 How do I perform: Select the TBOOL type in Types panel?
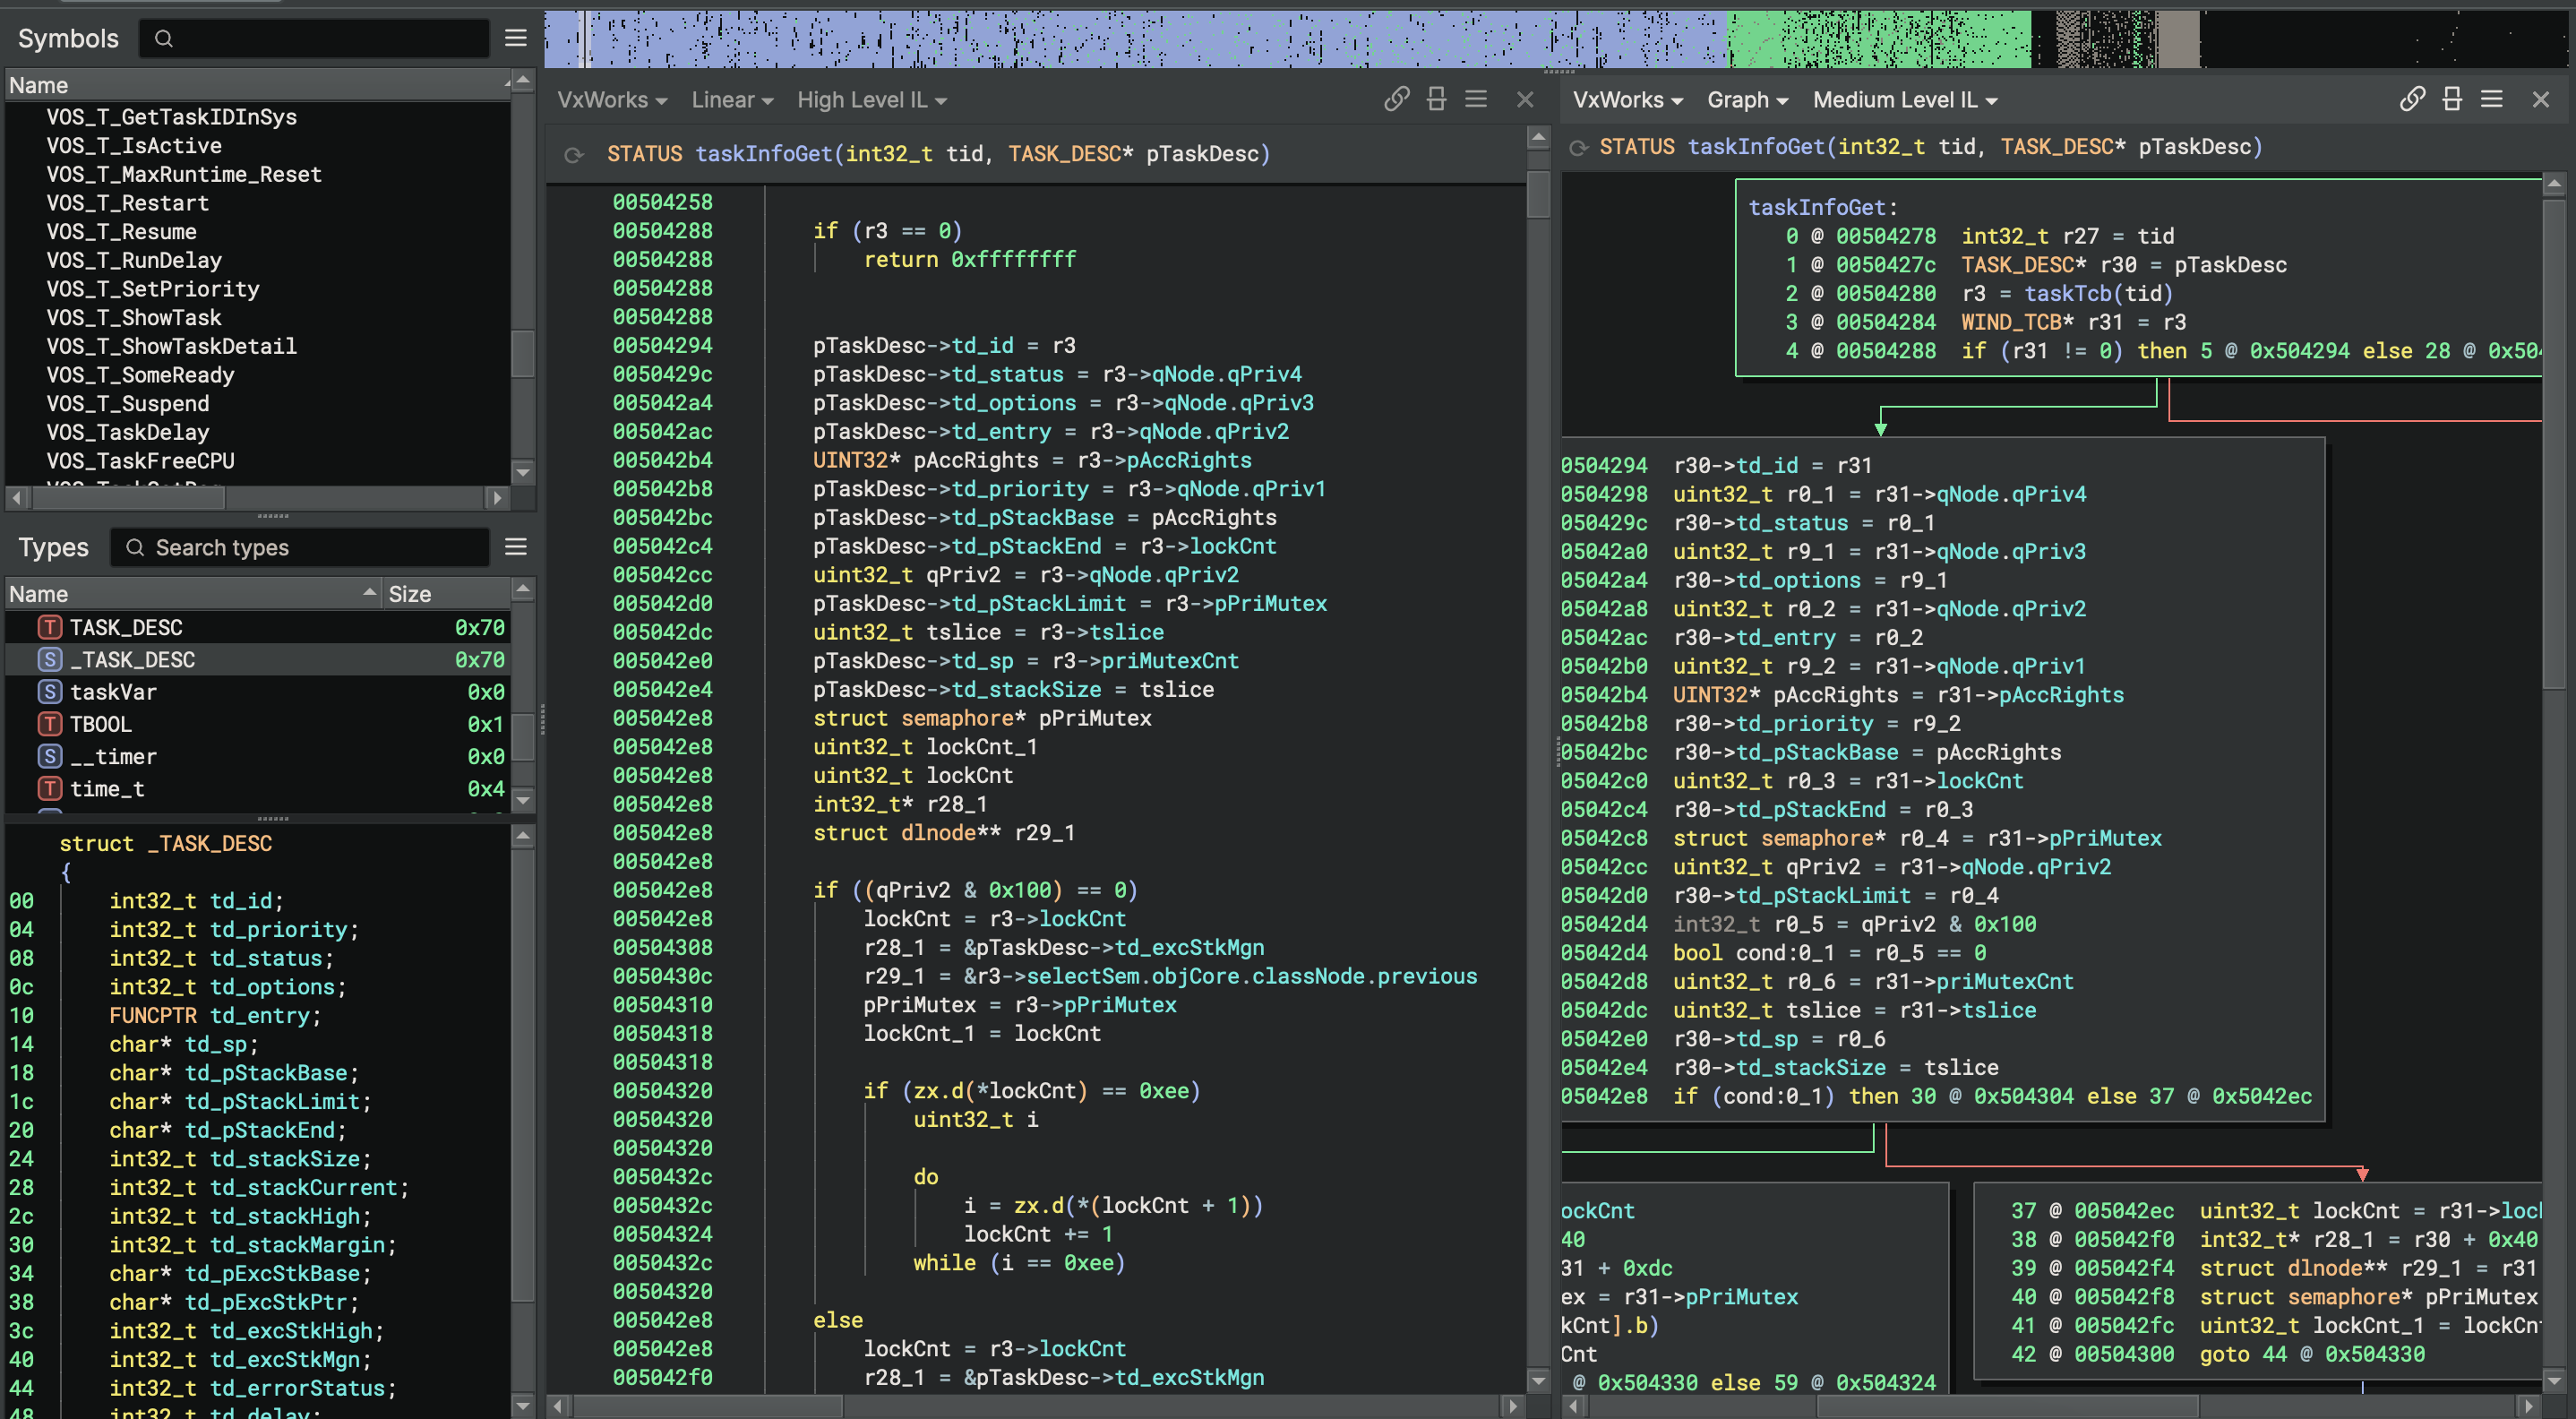coord(100,724)
